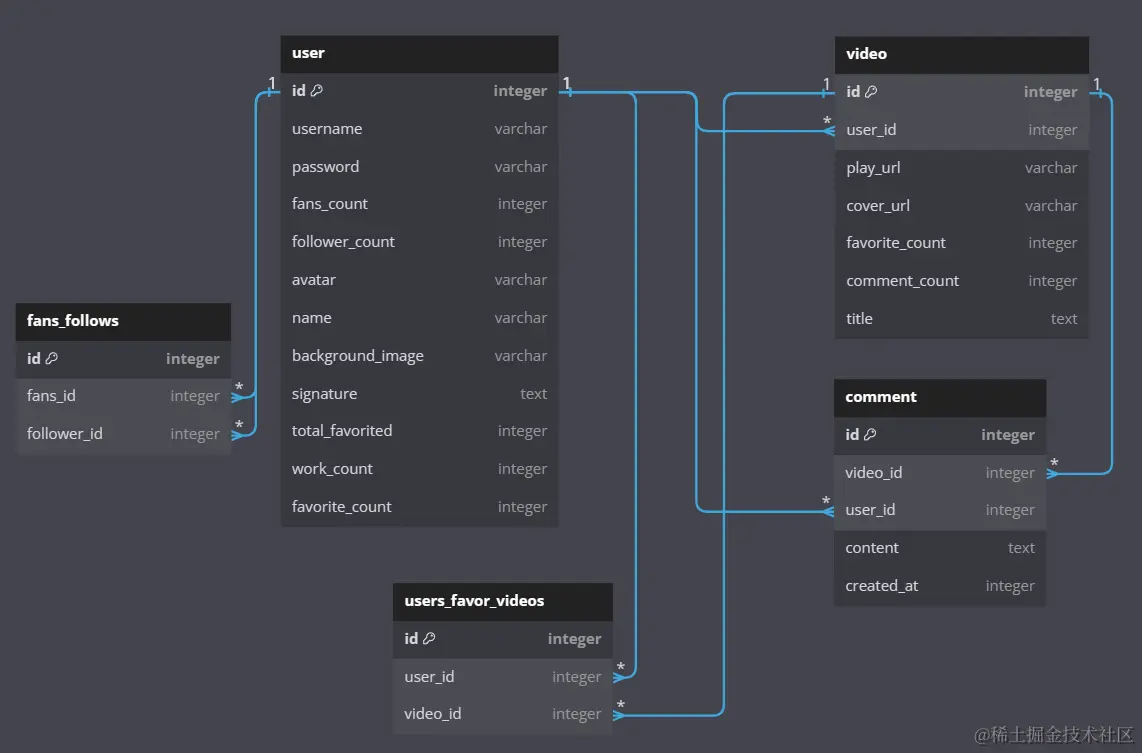Click the integer type of follower_id
This screenshot has width=1142, height=753.
click(194, 434)
